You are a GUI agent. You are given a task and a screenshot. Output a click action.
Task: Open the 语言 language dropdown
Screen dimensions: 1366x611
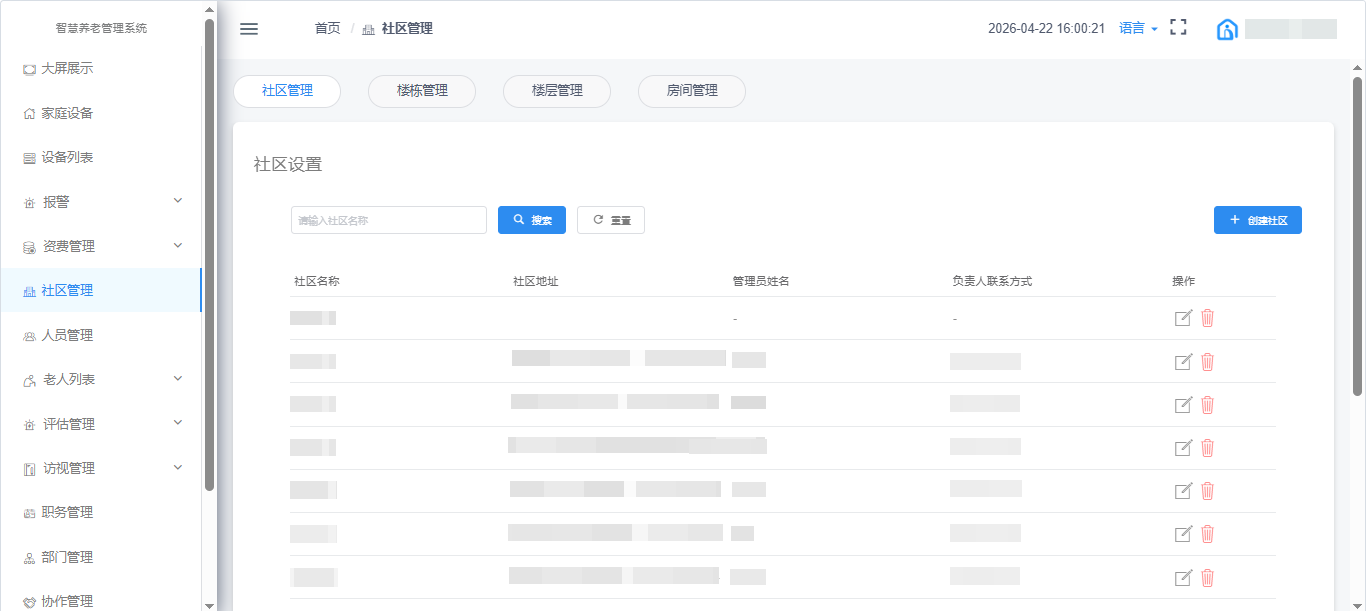(1137, 29)
